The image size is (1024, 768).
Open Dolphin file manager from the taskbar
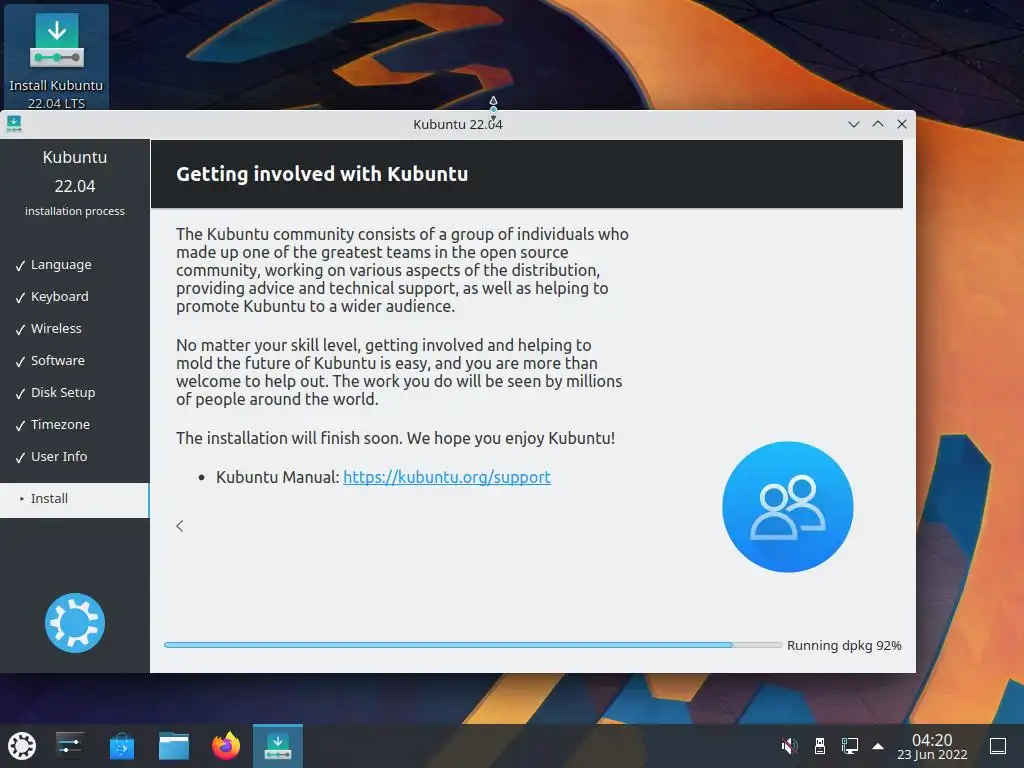tap(174, 746)
